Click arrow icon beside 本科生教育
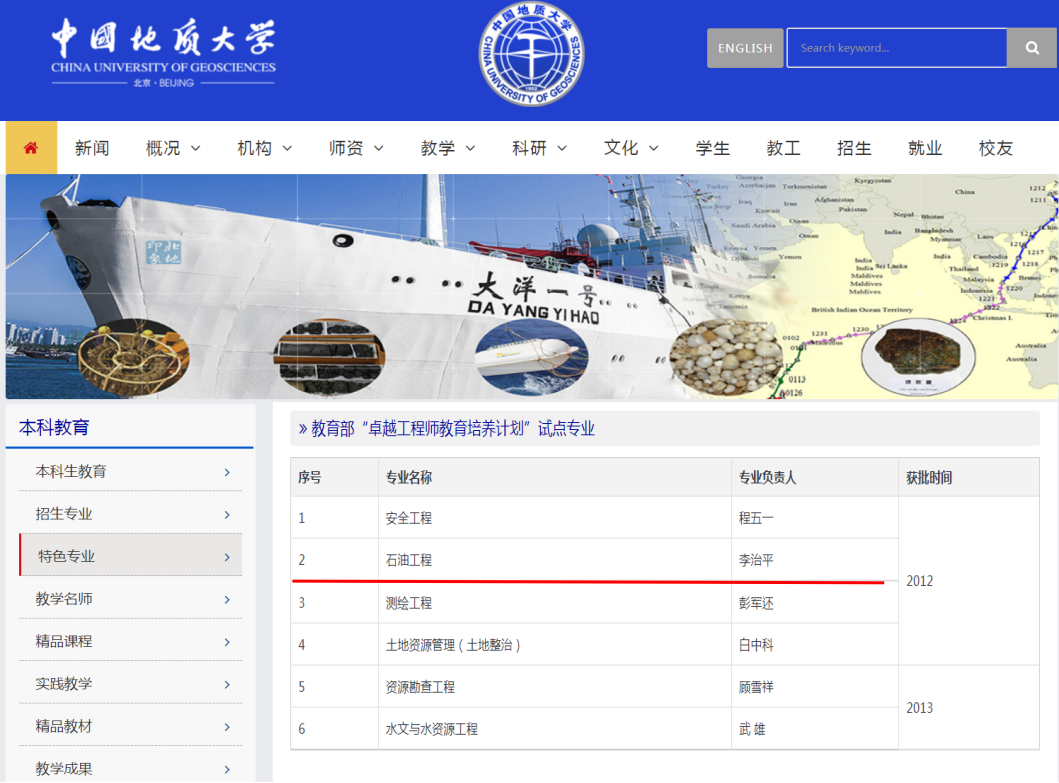1059x783 pixels. 227,472
